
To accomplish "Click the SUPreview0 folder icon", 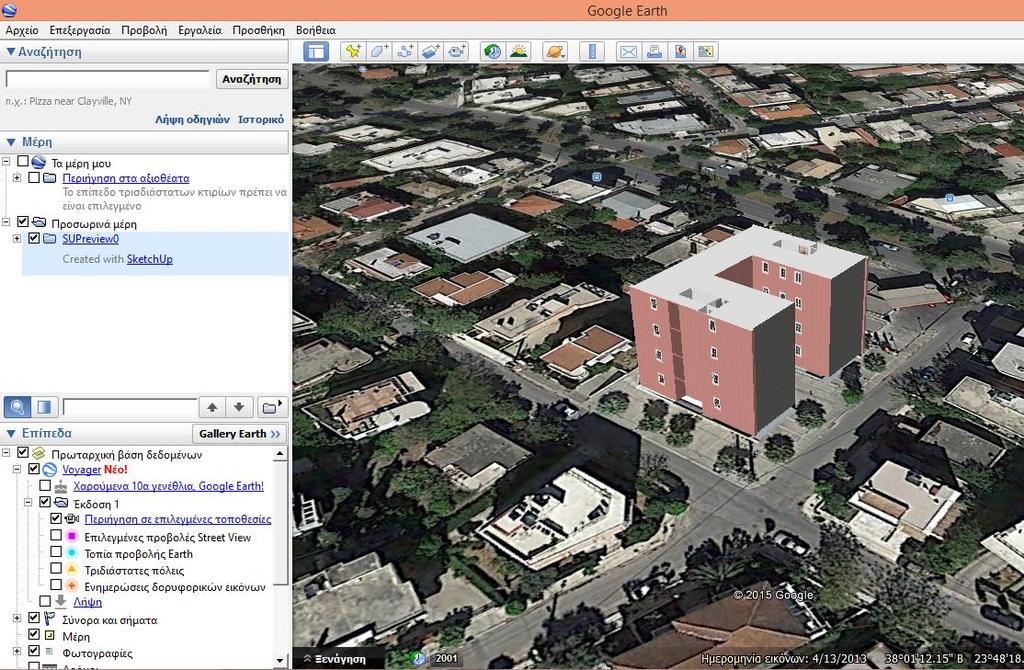I will 50,239.
